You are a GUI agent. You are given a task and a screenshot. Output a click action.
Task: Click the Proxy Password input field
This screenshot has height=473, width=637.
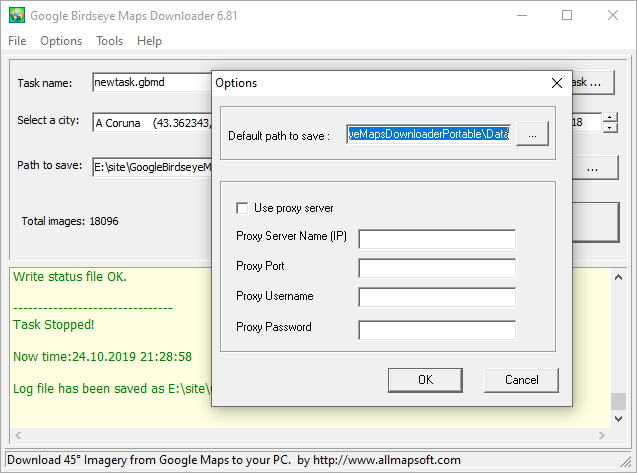tap(437, 330)
